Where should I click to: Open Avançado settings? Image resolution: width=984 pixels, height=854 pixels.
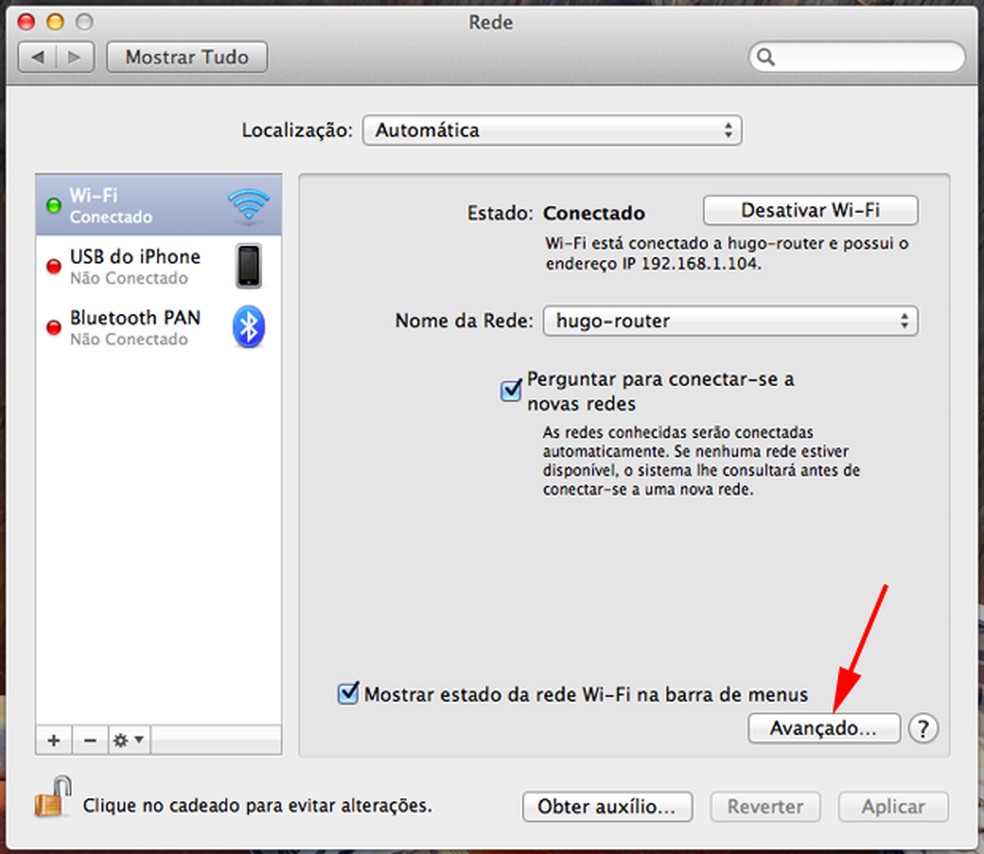coord(824,729)
